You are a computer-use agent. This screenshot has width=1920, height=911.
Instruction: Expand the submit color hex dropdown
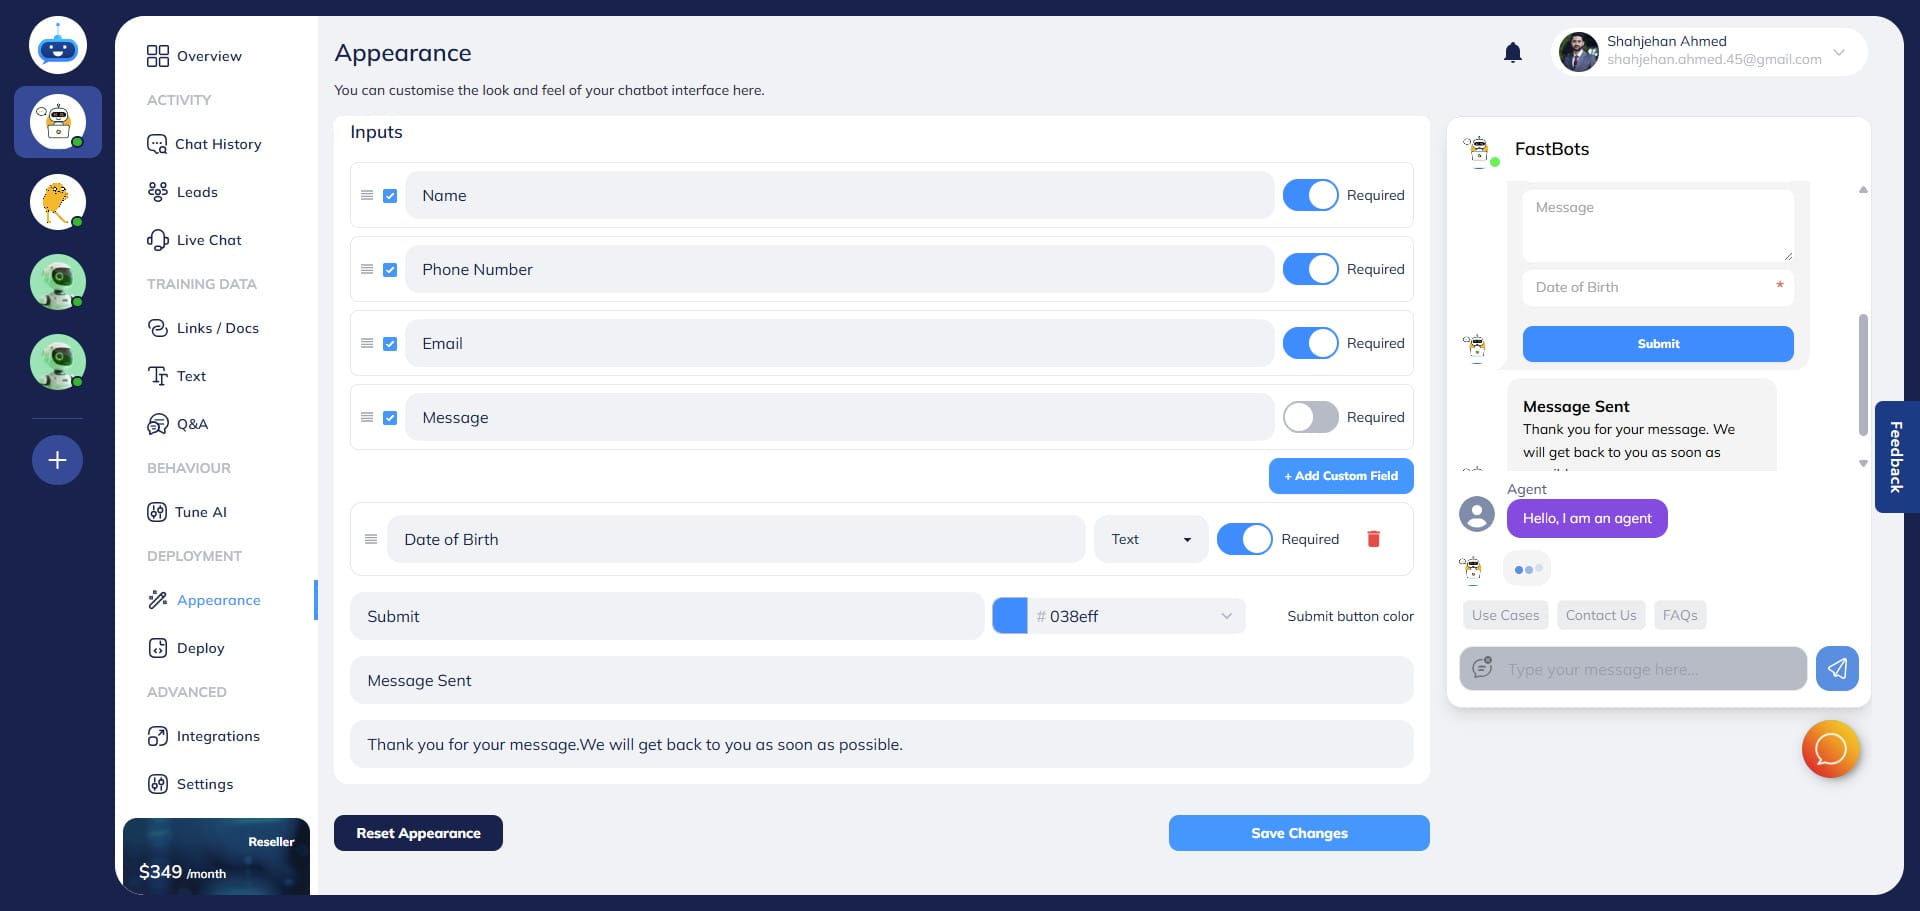[x=1226, y=616]
